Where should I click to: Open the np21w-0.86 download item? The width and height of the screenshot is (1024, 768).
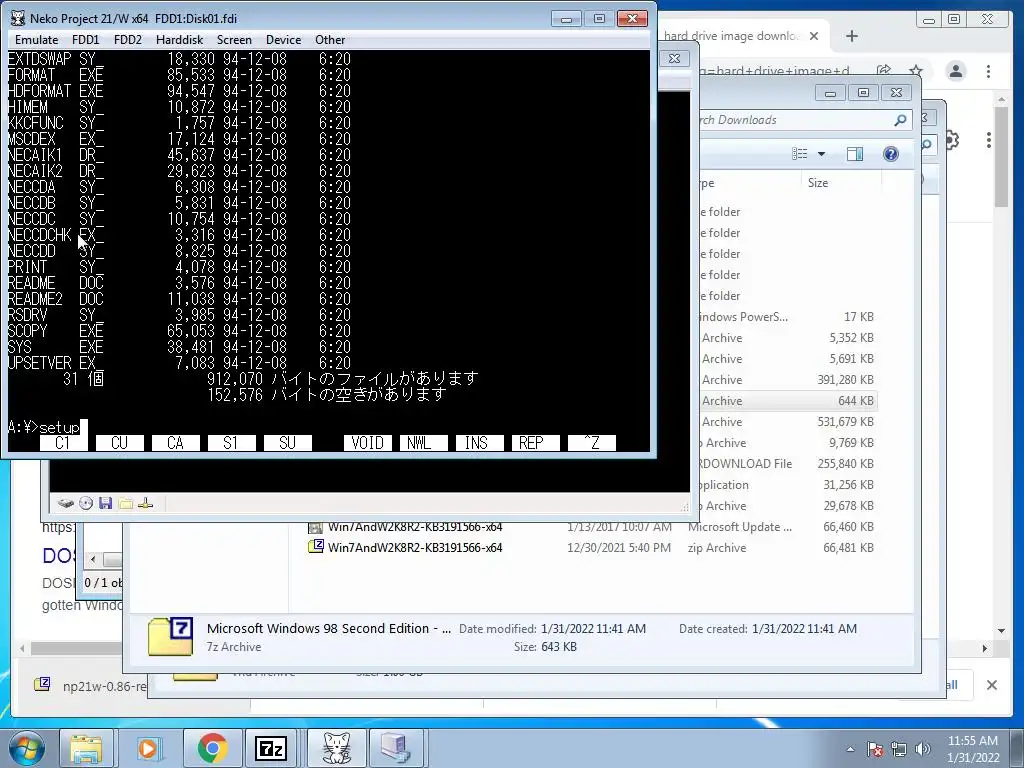91,686
